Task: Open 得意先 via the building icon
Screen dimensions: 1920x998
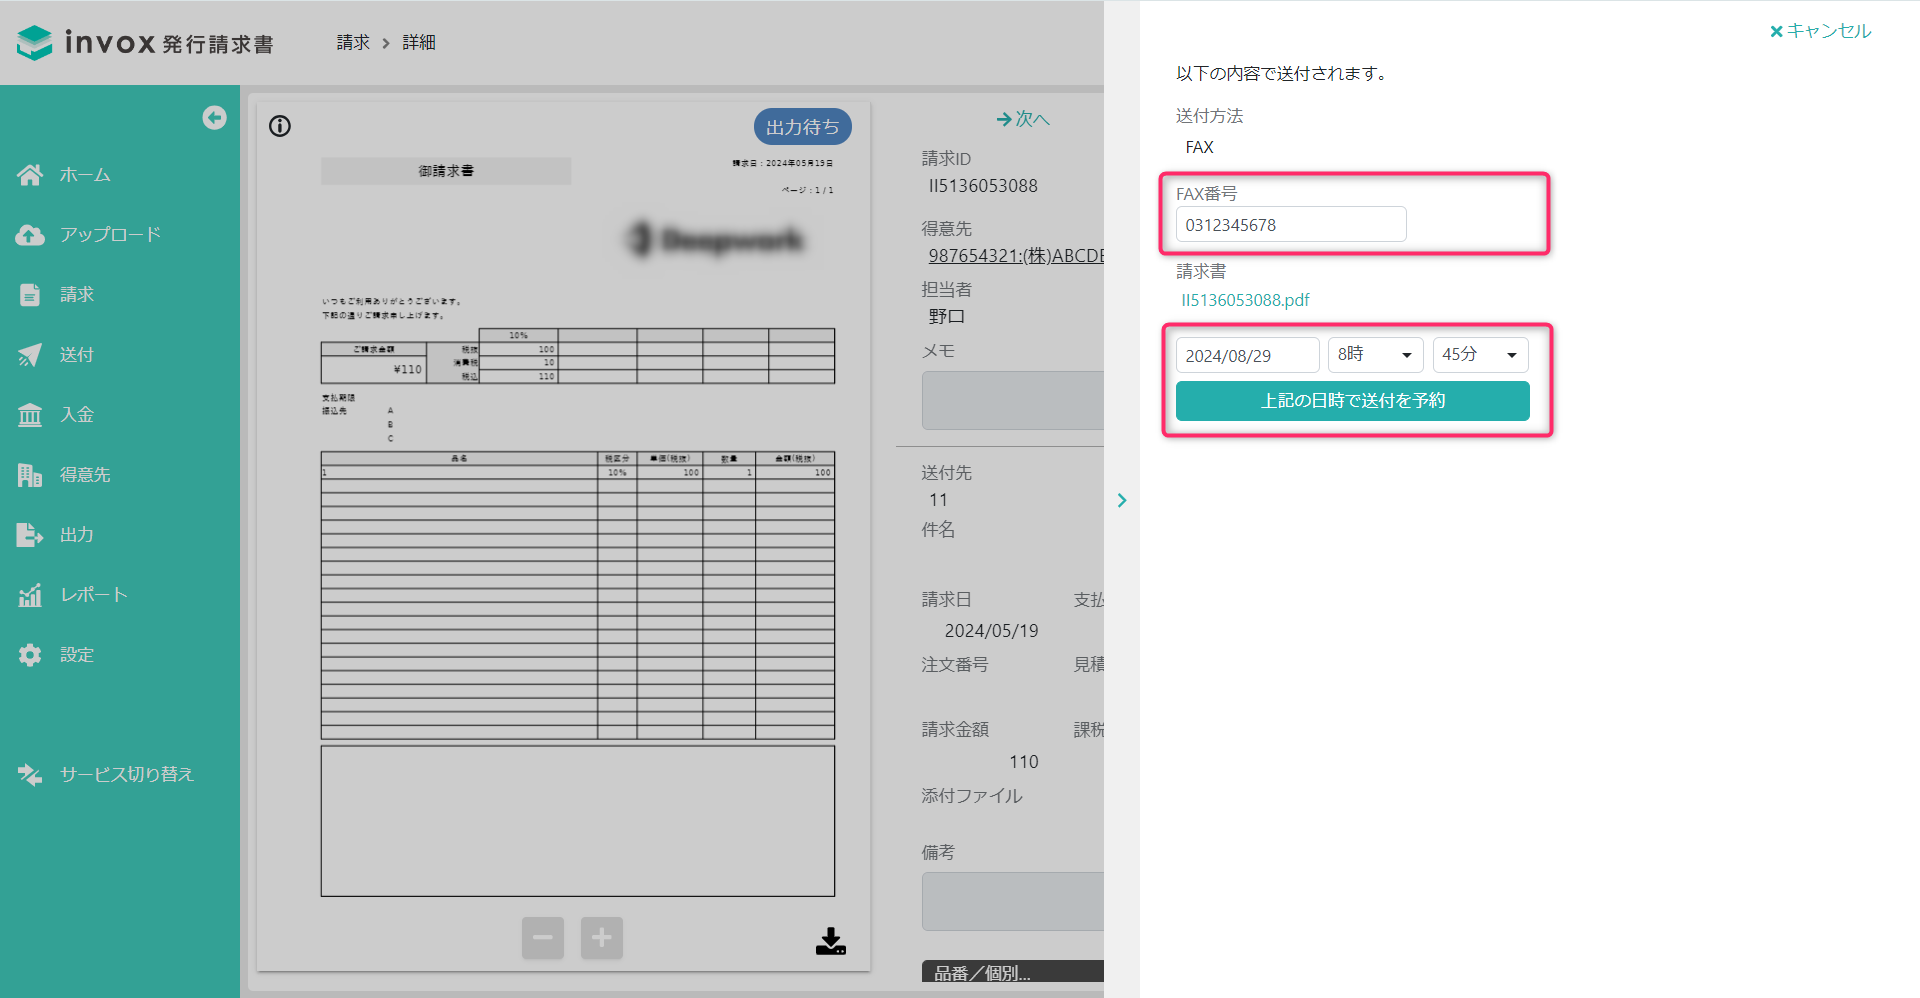Action: pos(30,474)
